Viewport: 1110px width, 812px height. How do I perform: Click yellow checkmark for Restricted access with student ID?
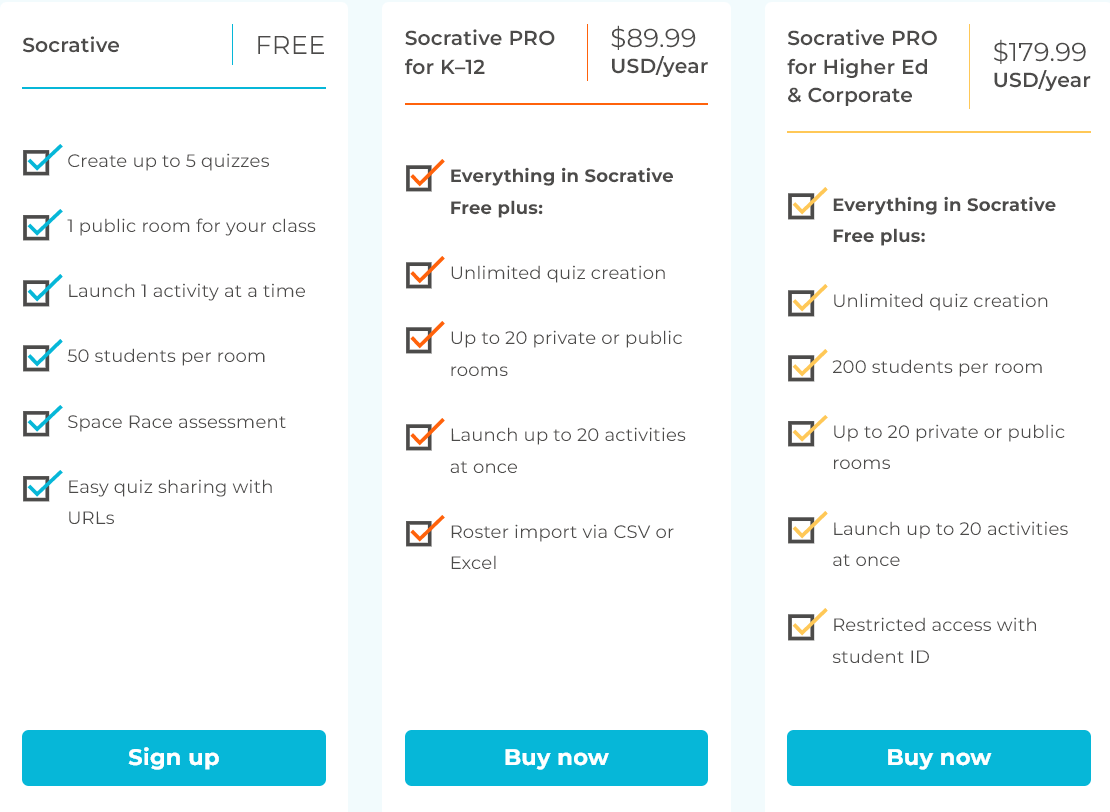(x=807, y=624)
